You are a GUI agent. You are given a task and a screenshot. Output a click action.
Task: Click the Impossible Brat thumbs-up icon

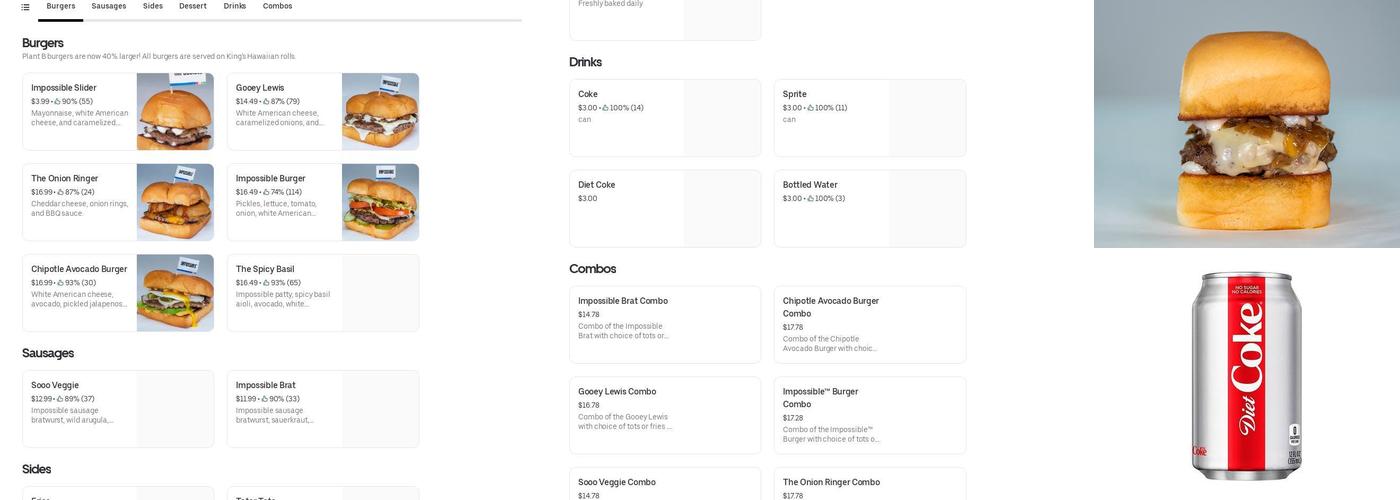click(x=265, y=399)
